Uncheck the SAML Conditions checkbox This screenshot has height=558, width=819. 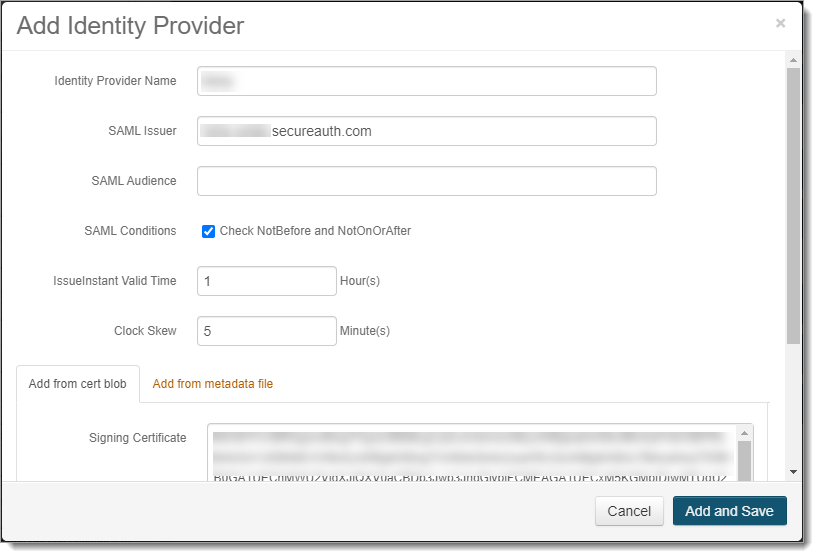208,231
